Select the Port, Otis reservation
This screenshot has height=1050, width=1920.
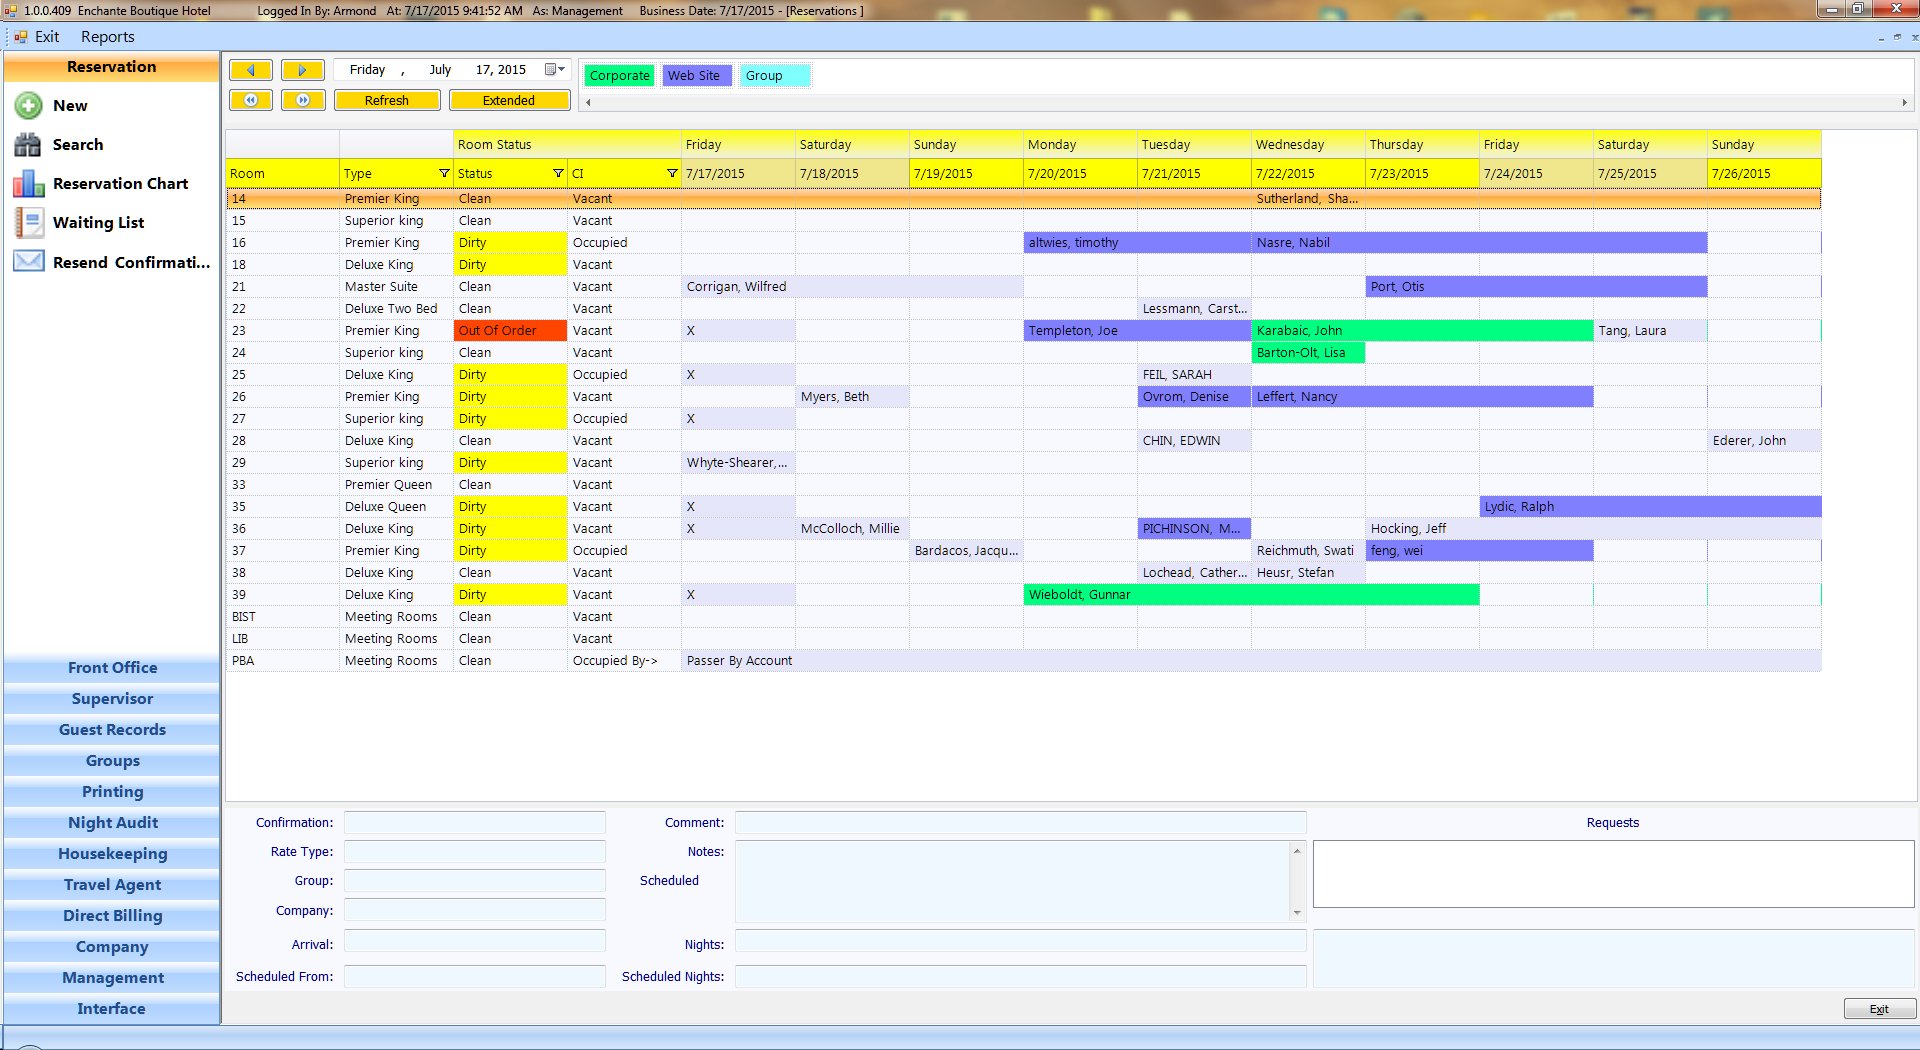1536,287
